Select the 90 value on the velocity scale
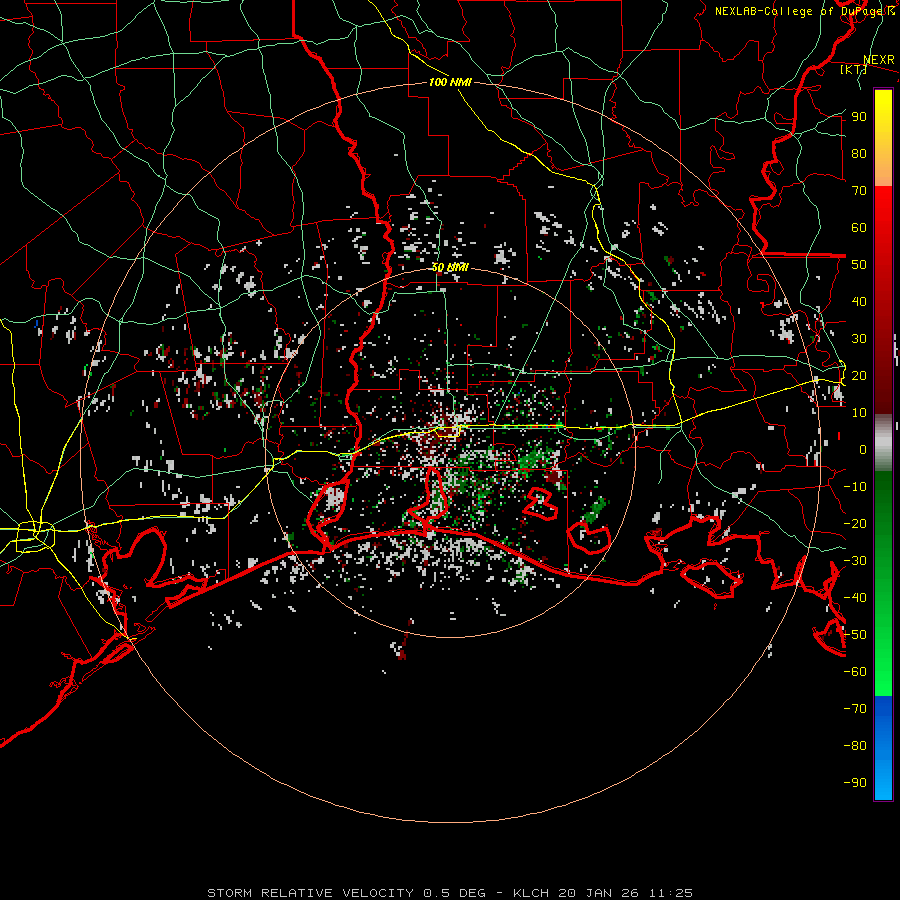900x900 pixels. [859, 117]
